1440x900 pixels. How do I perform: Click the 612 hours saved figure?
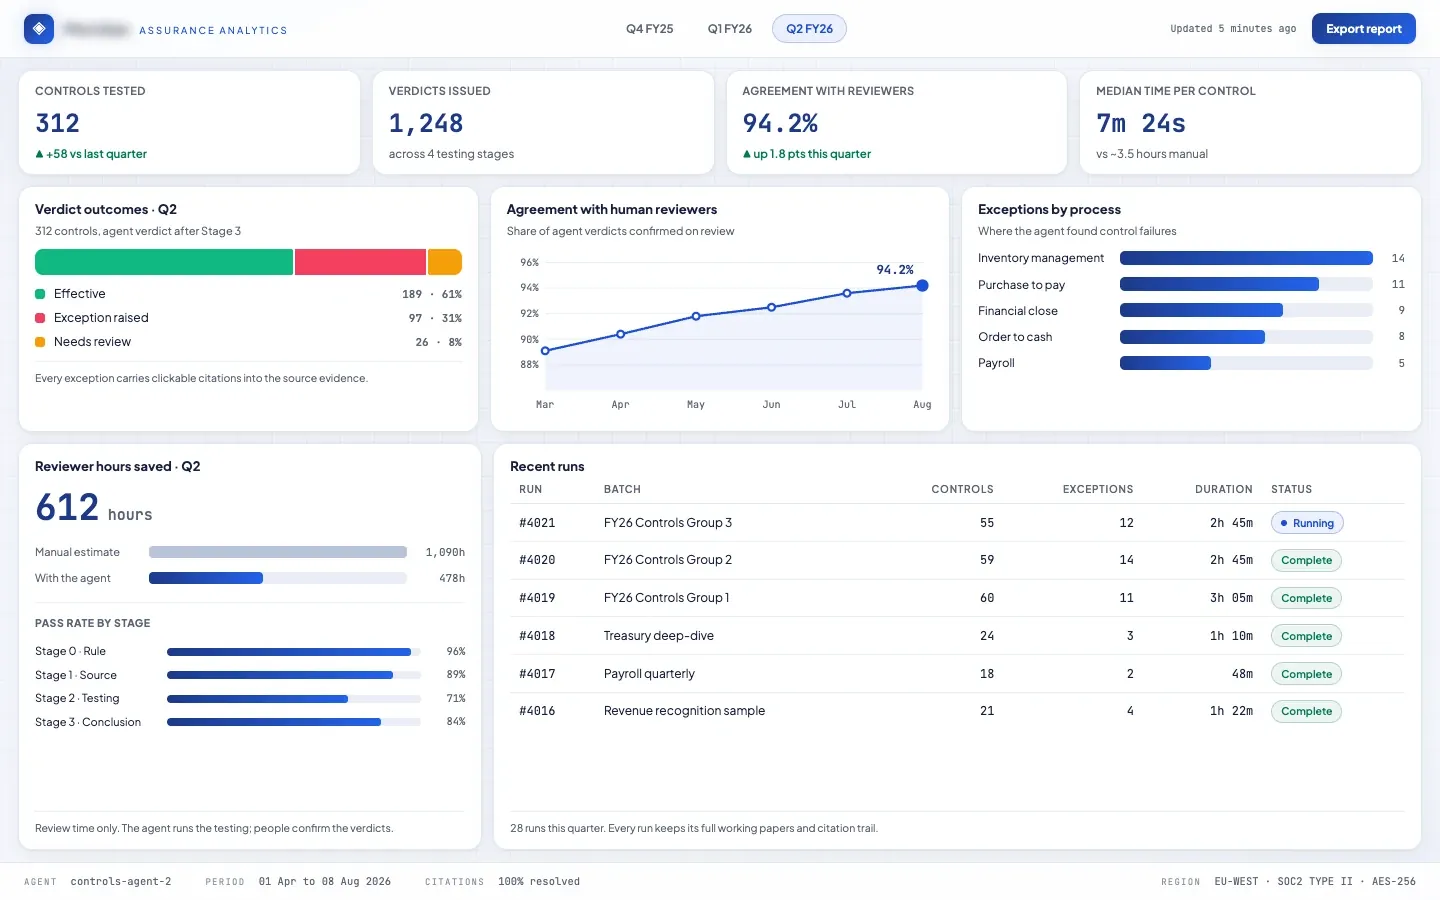67,508
